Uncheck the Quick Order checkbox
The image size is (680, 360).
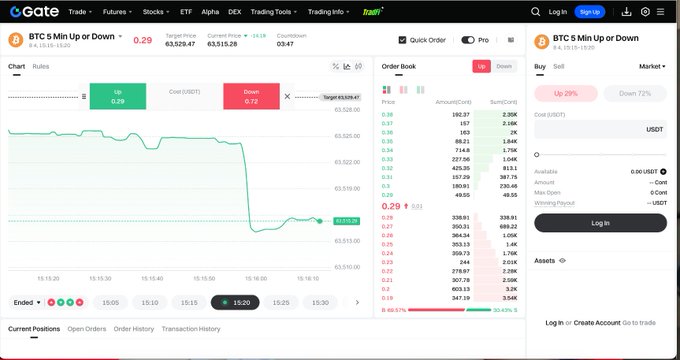[x=402, y=40]
